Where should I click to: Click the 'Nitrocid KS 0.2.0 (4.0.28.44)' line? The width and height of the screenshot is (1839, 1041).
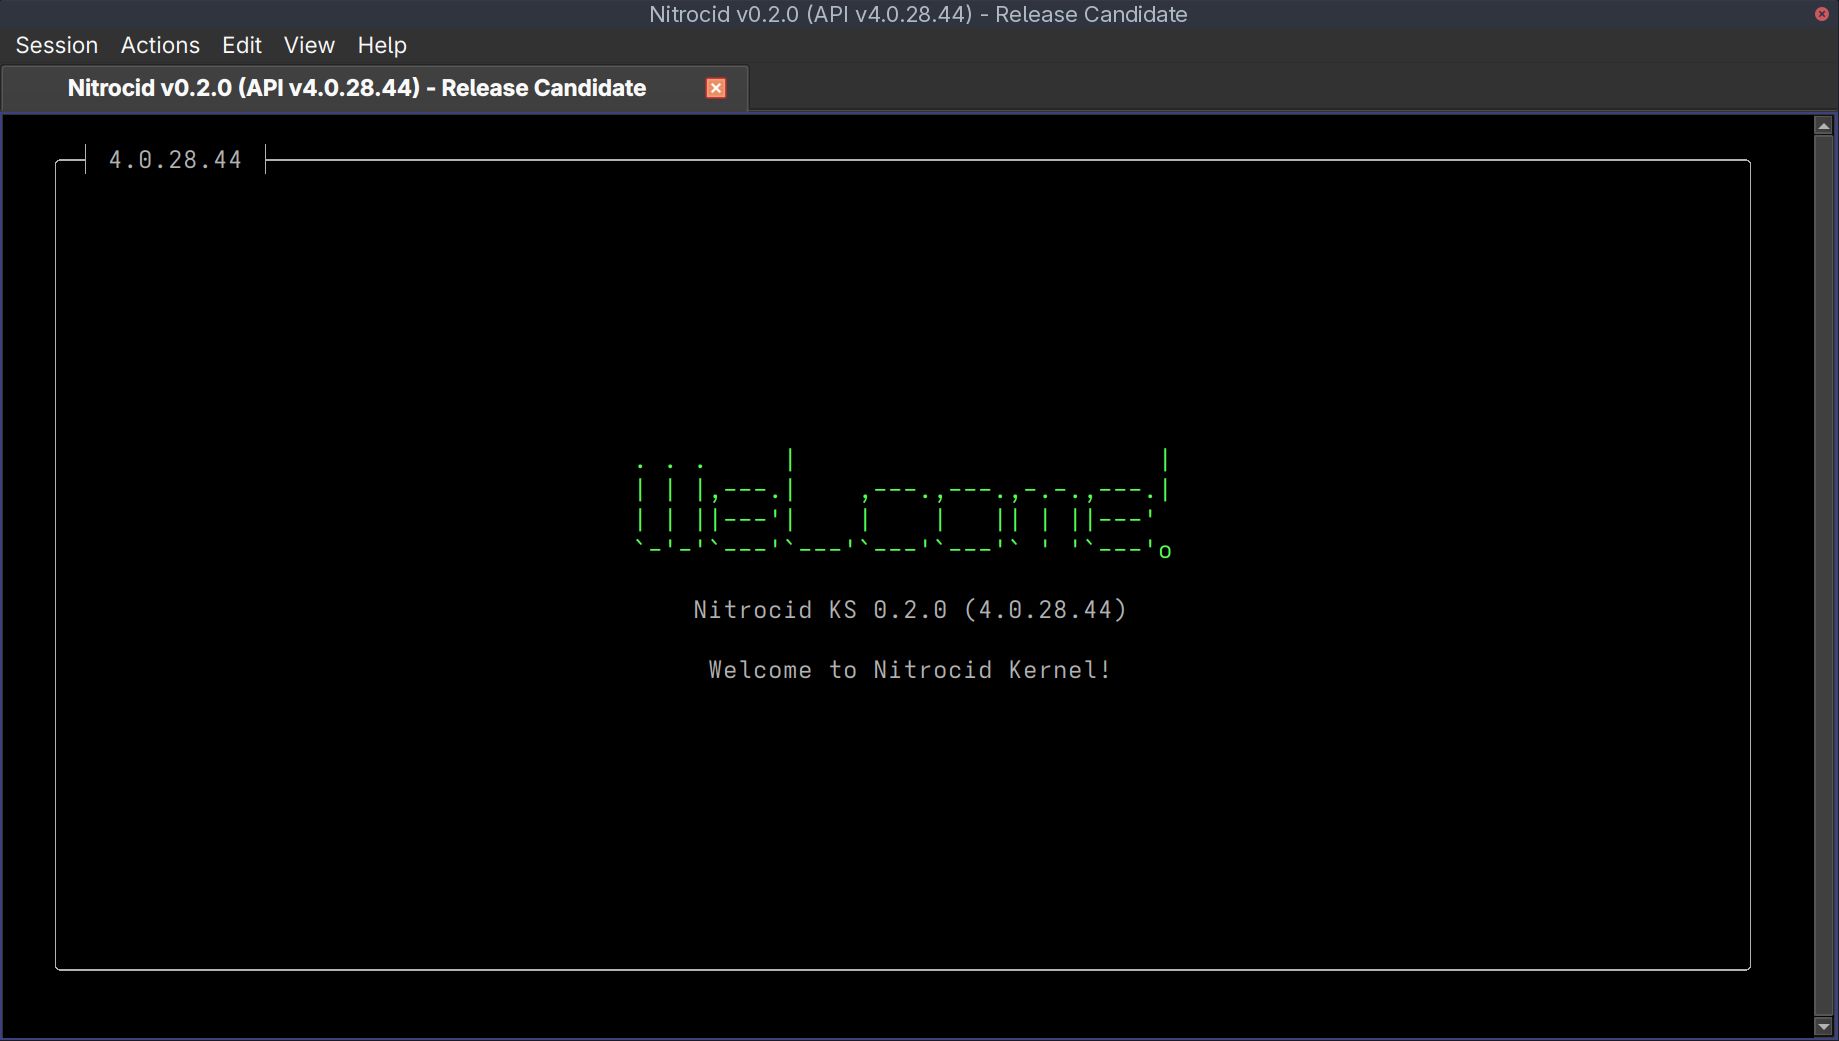point(910,610)
